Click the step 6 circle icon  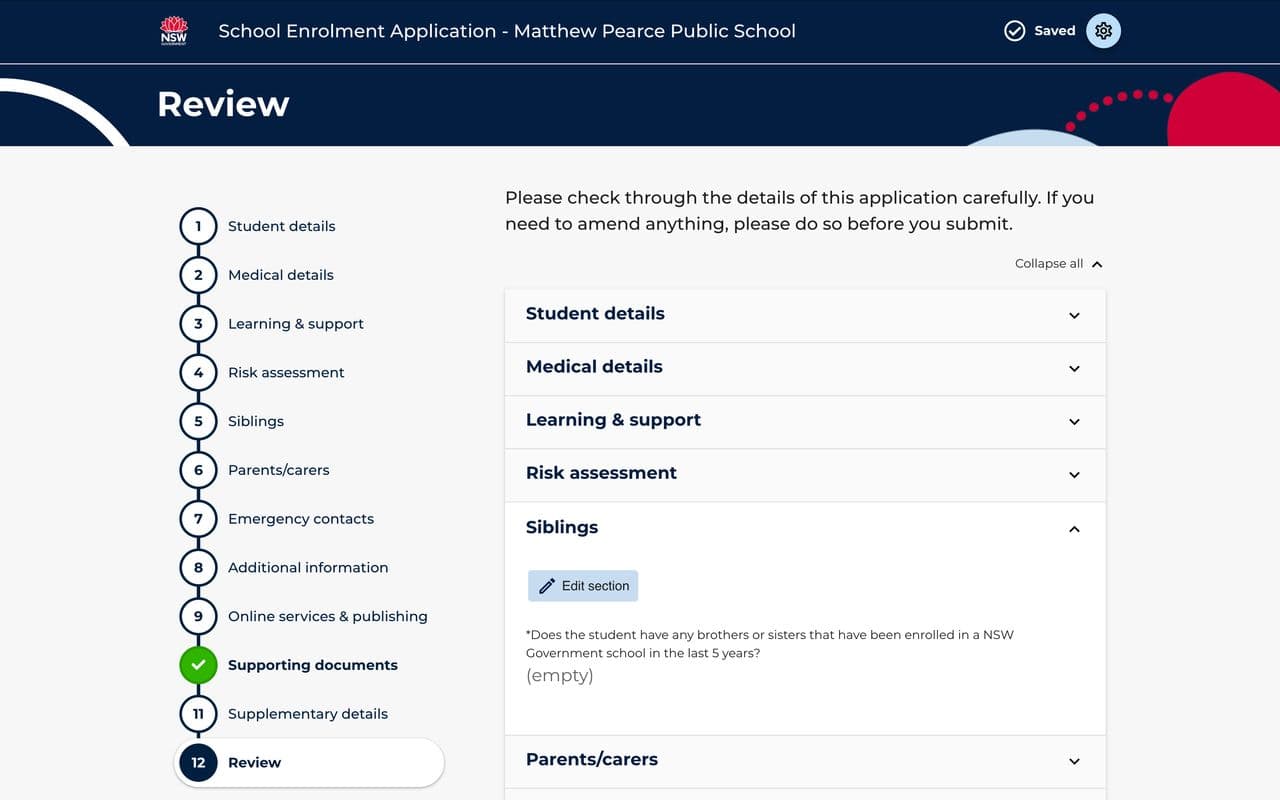coord(198,470)
